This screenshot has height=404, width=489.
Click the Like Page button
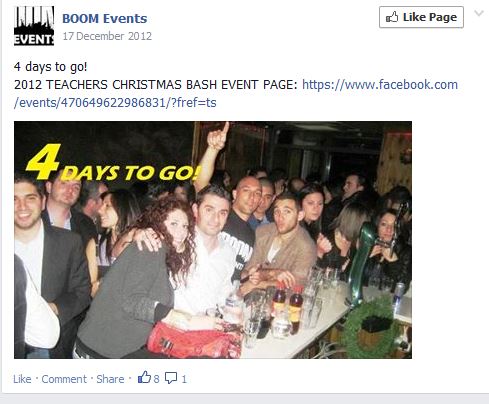421,17
